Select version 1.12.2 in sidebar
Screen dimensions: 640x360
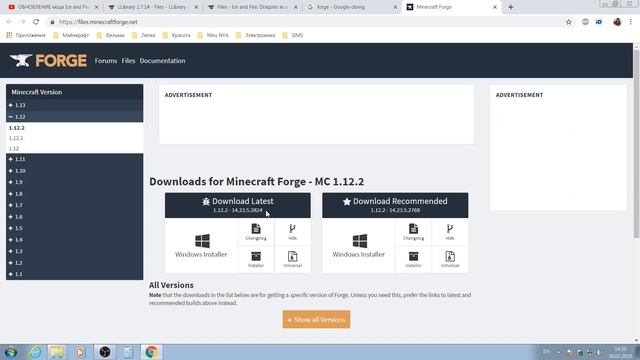[17, 128]
